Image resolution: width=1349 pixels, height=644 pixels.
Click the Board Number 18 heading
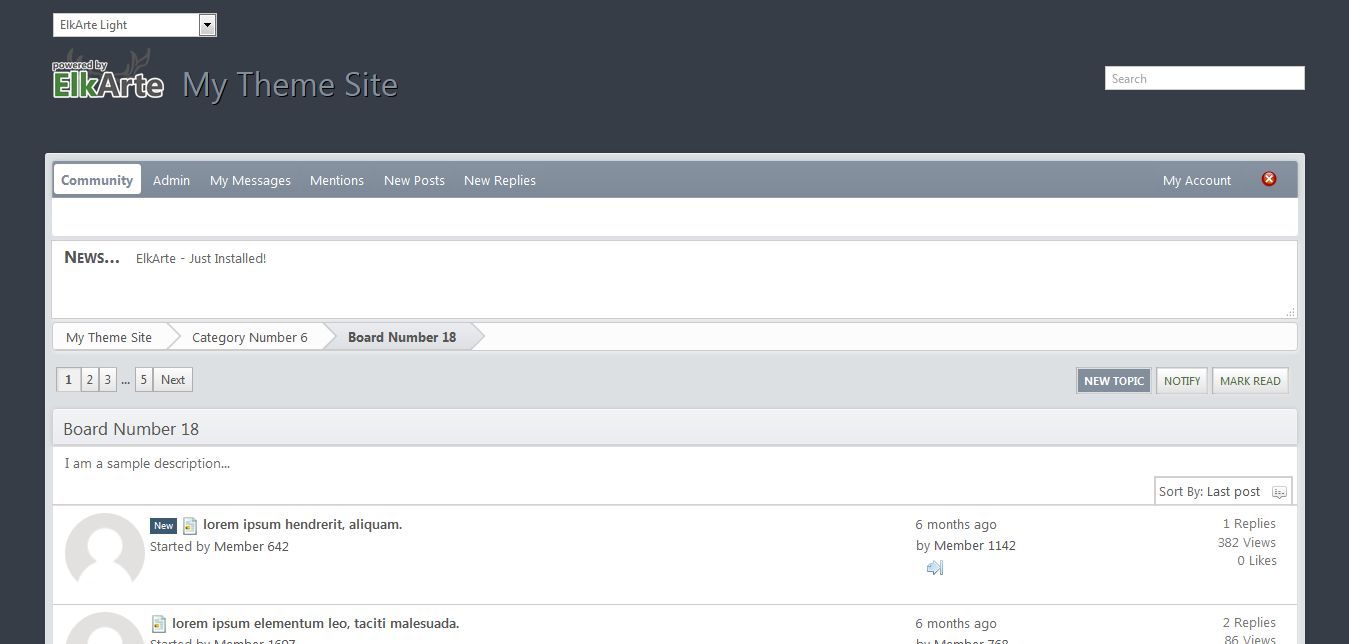[131, 429]
